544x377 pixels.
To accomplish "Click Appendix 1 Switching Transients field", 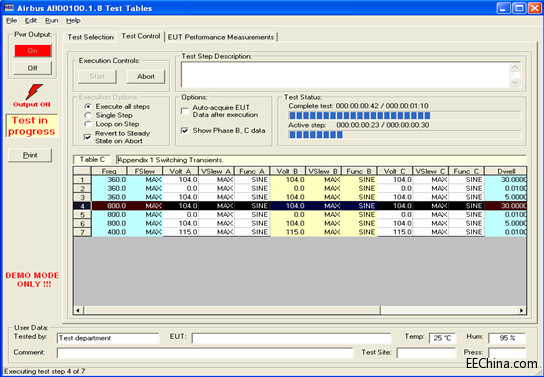I will pos(321,160).
